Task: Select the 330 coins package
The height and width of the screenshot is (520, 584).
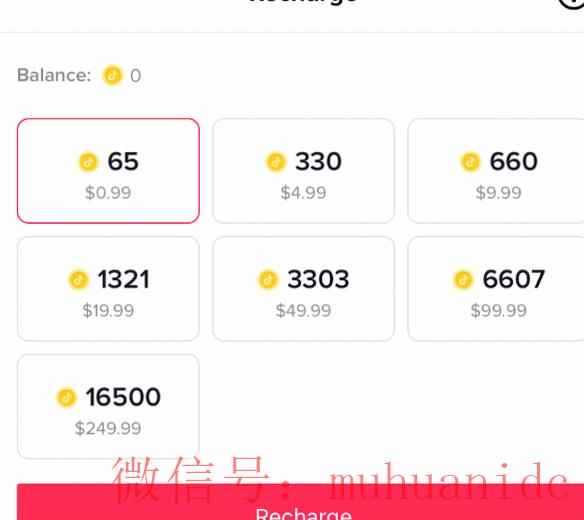Action: [x=304, y=171]
